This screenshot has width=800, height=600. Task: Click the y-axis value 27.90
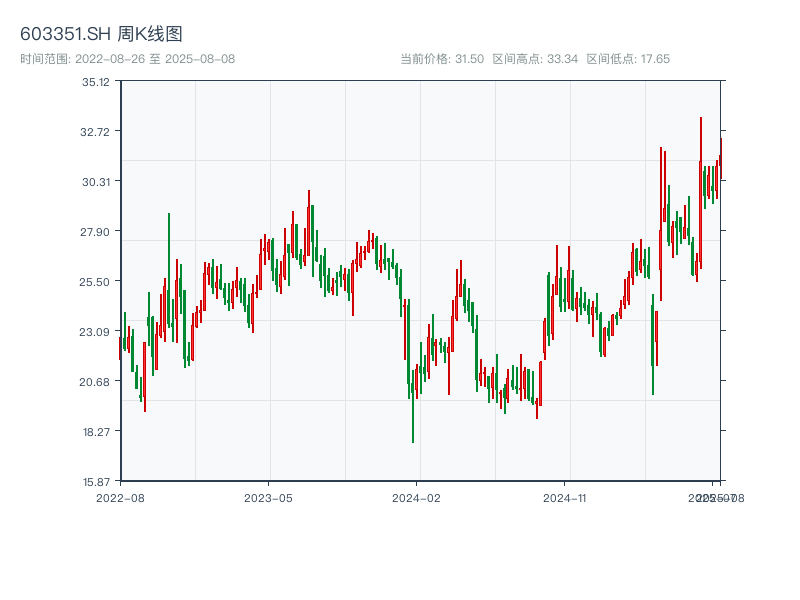(95, 232)
